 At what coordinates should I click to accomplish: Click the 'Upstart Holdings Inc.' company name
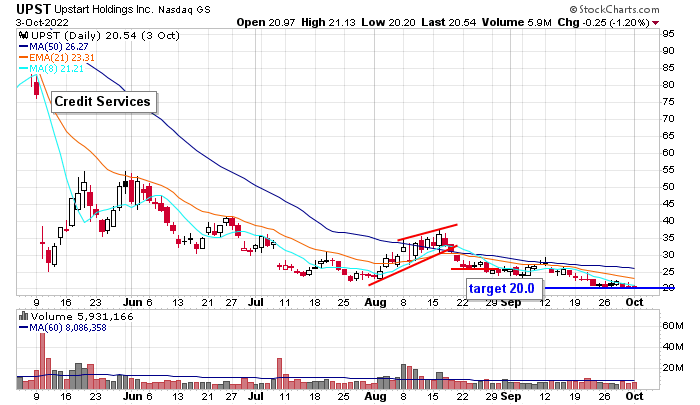(x=104, y=9)
